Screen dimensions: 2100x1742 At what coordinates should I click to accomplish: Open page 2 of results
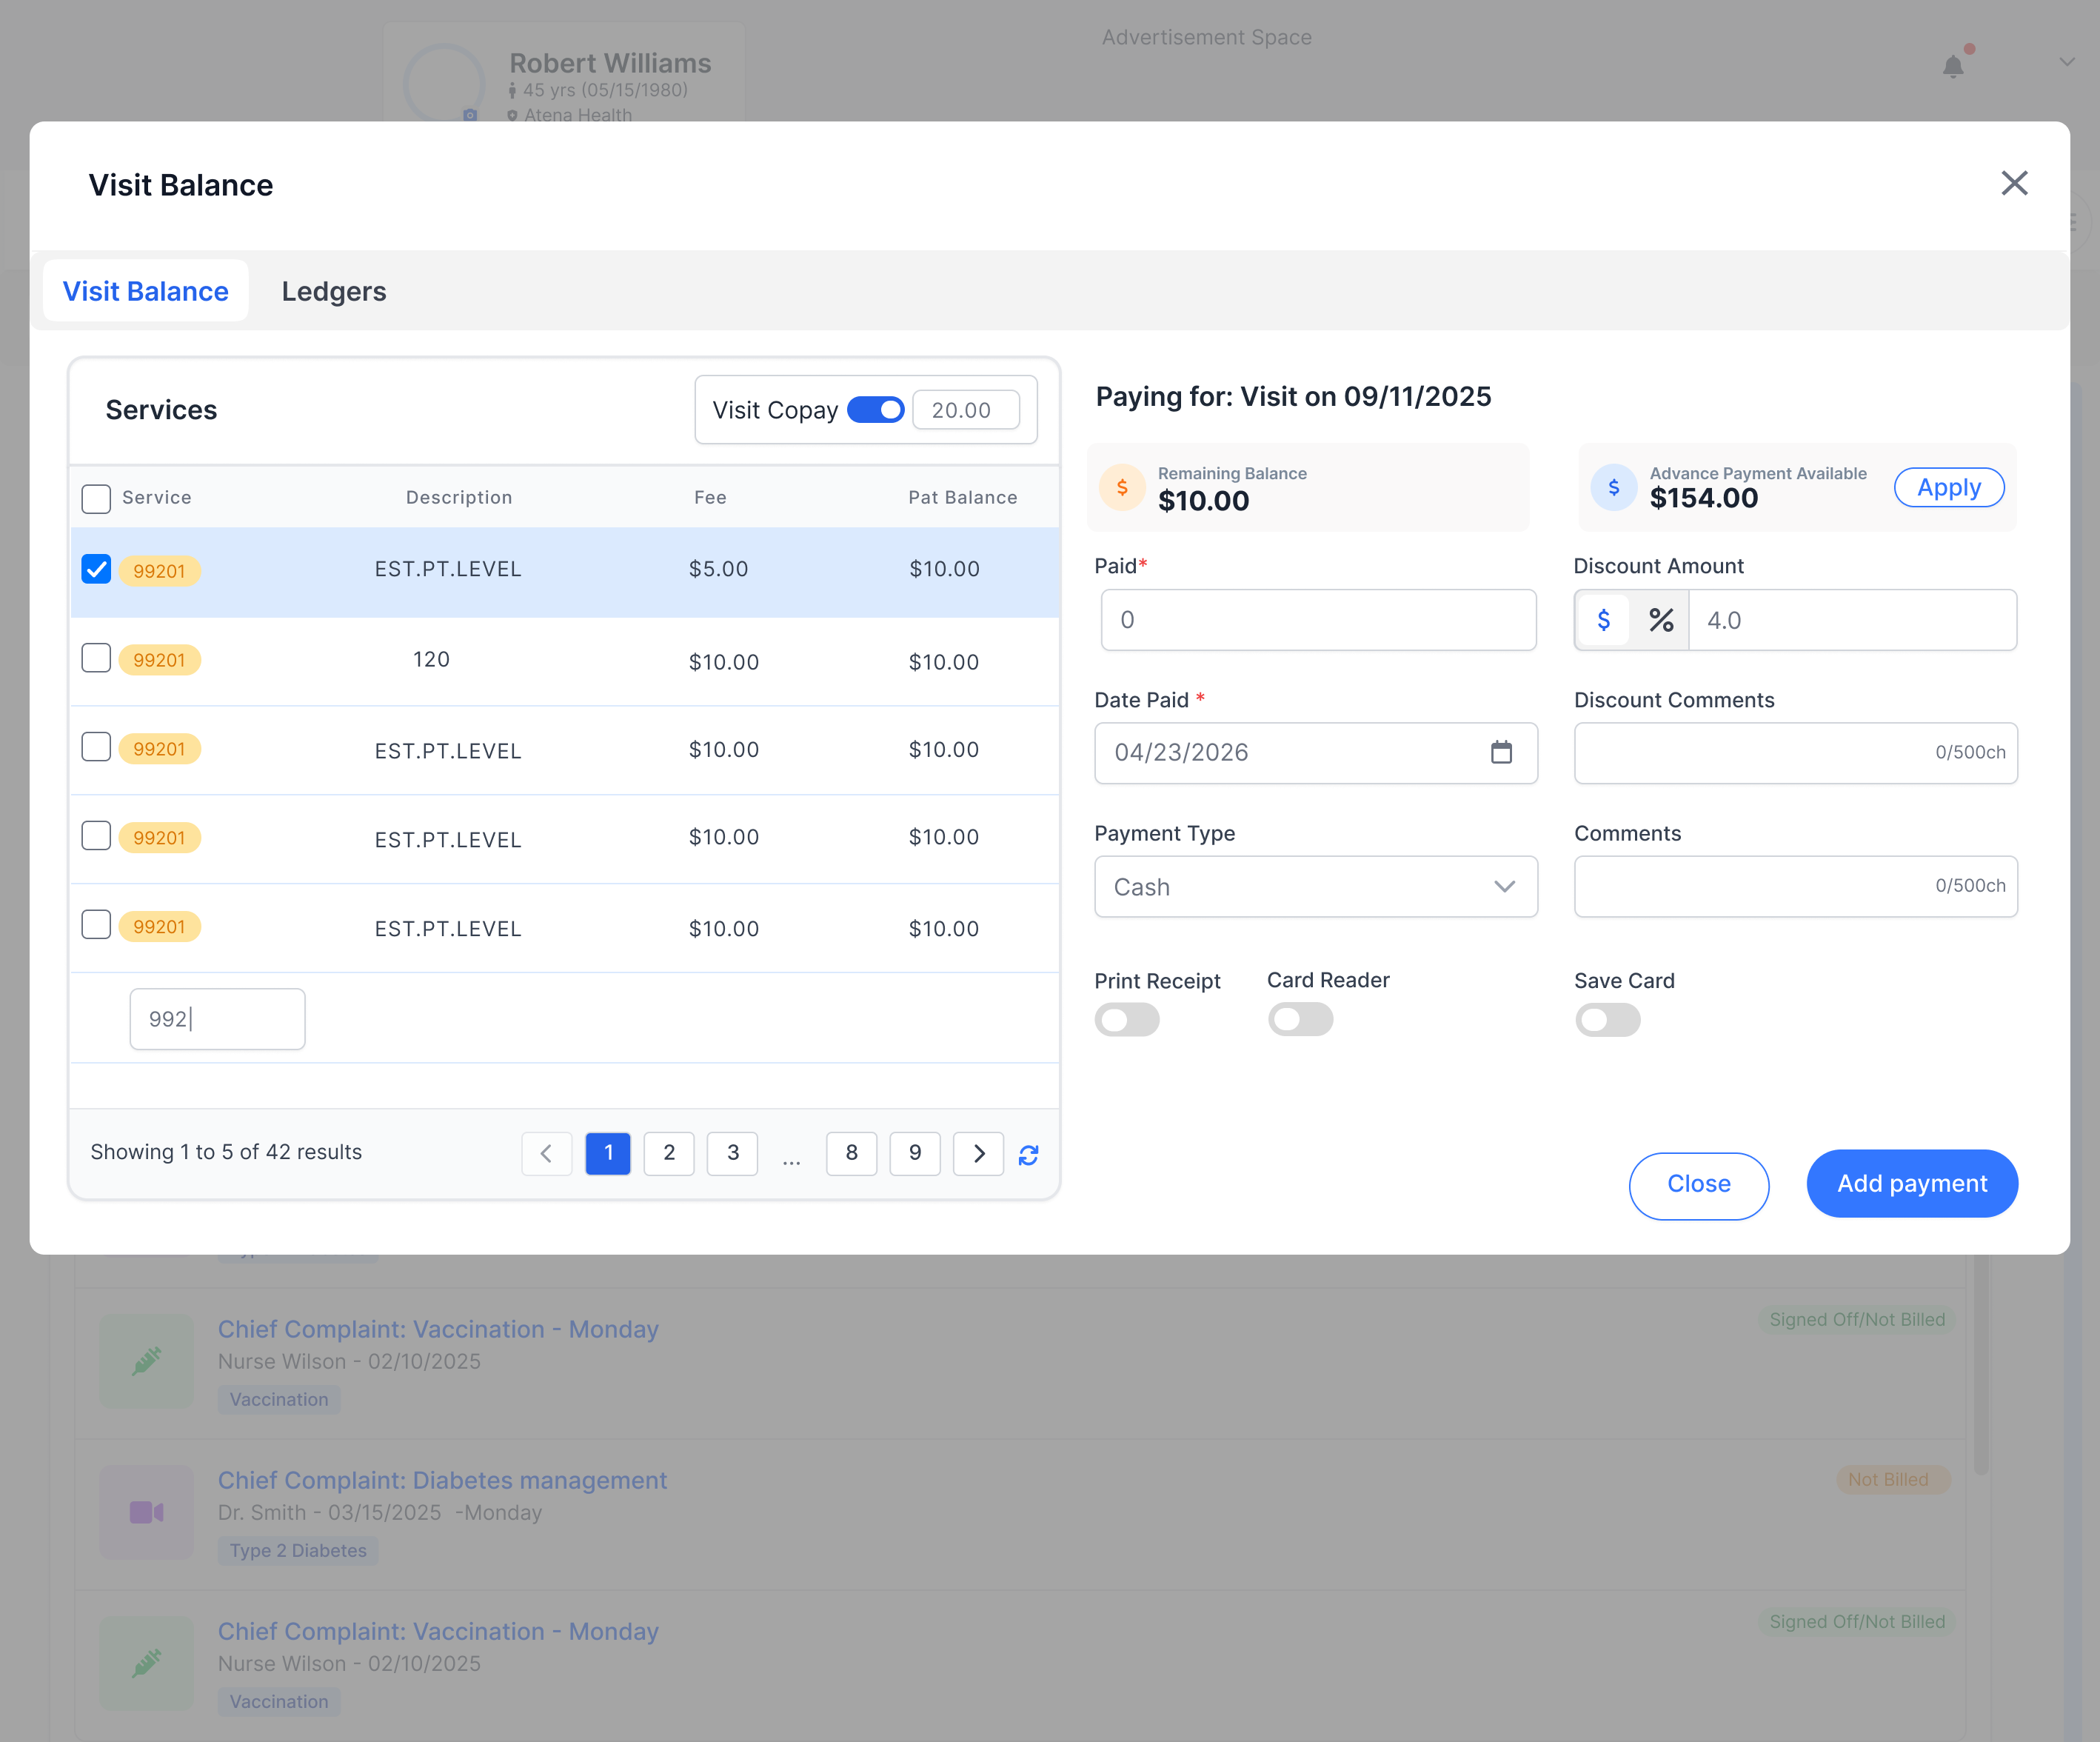(x=669, y=1153)
